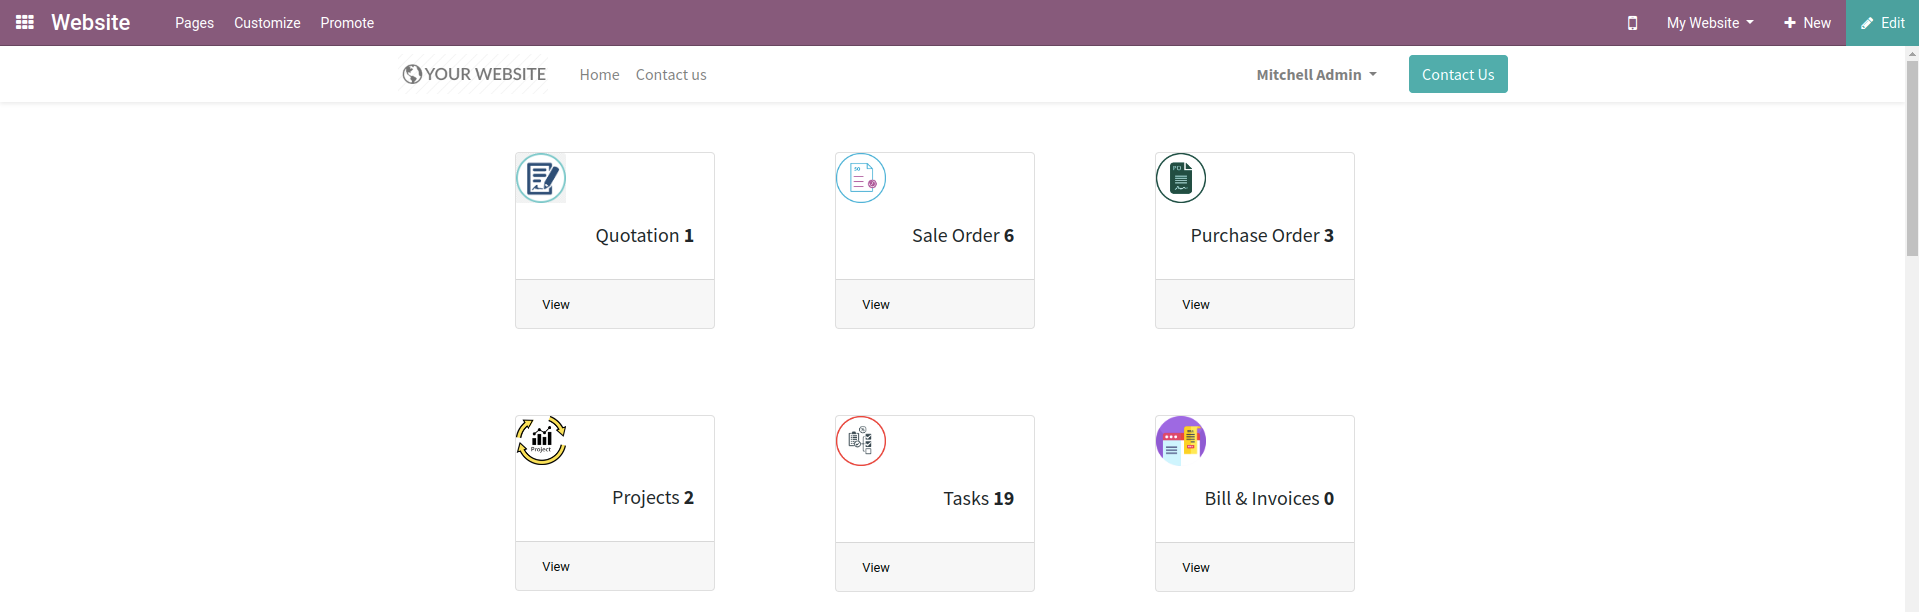Click the globe logo icon
Viewport: 1919px width, 612px height.
point(412,74)
